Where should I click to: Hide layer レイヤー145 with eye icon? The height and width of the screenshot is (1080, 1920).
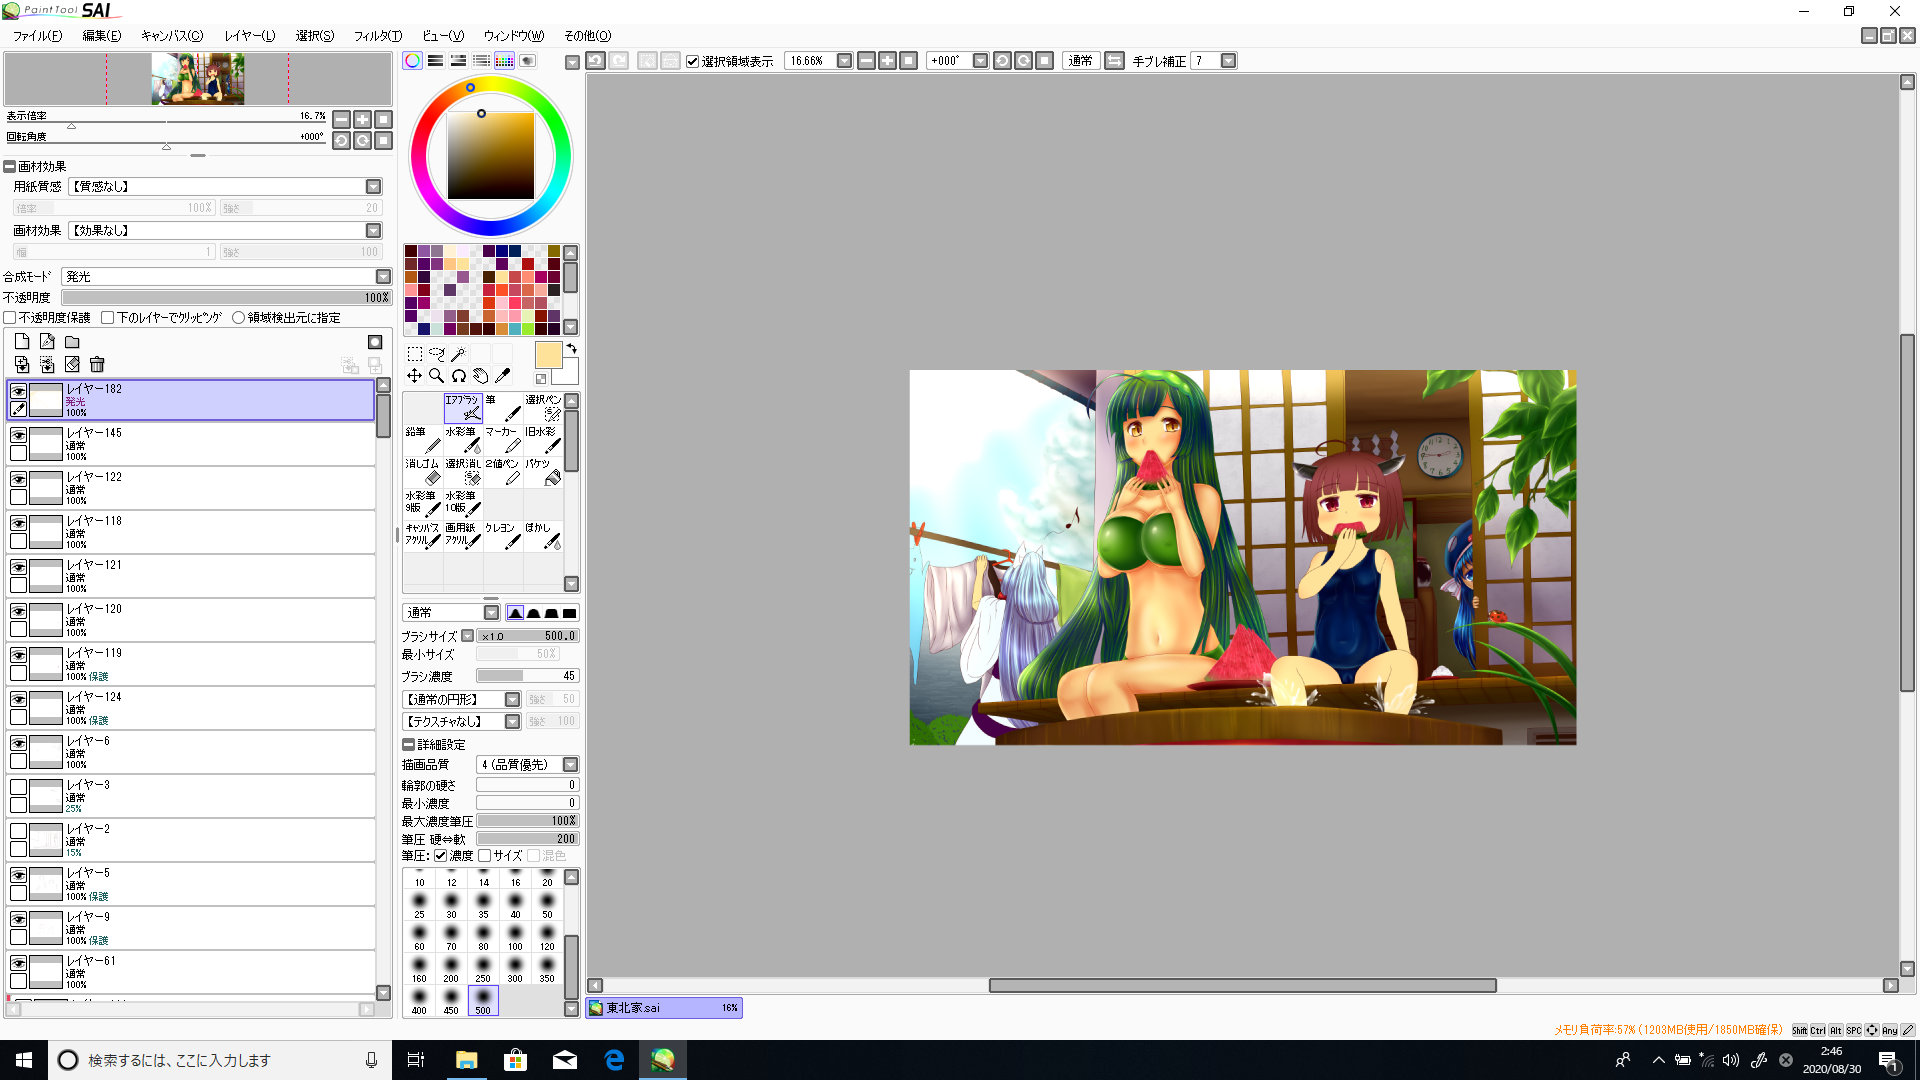18,435
